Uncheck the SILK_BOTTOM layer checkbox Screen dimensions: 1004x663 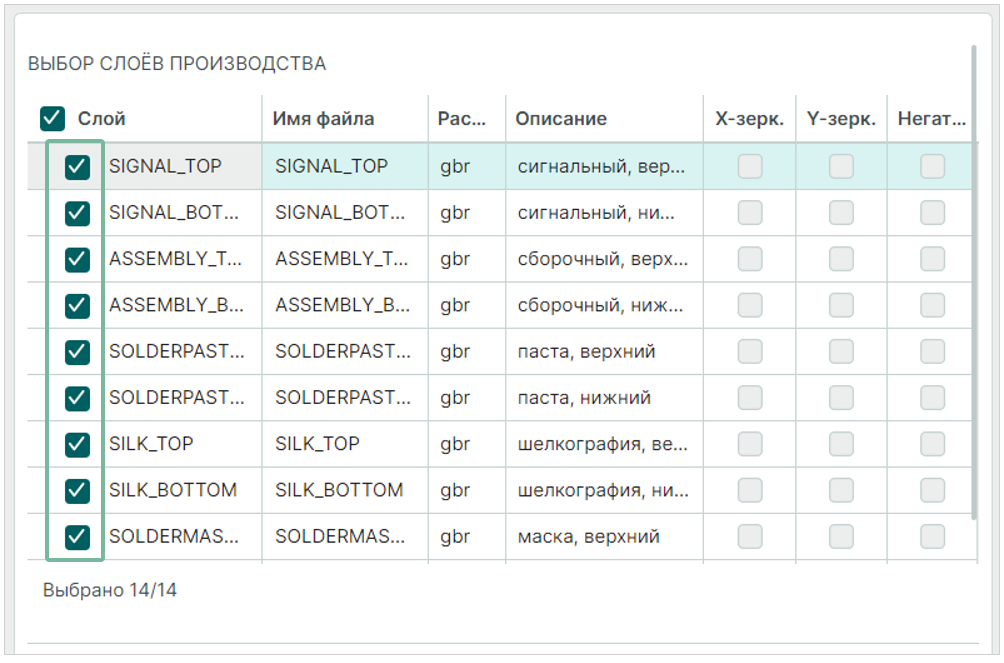[x=77, y=490]
